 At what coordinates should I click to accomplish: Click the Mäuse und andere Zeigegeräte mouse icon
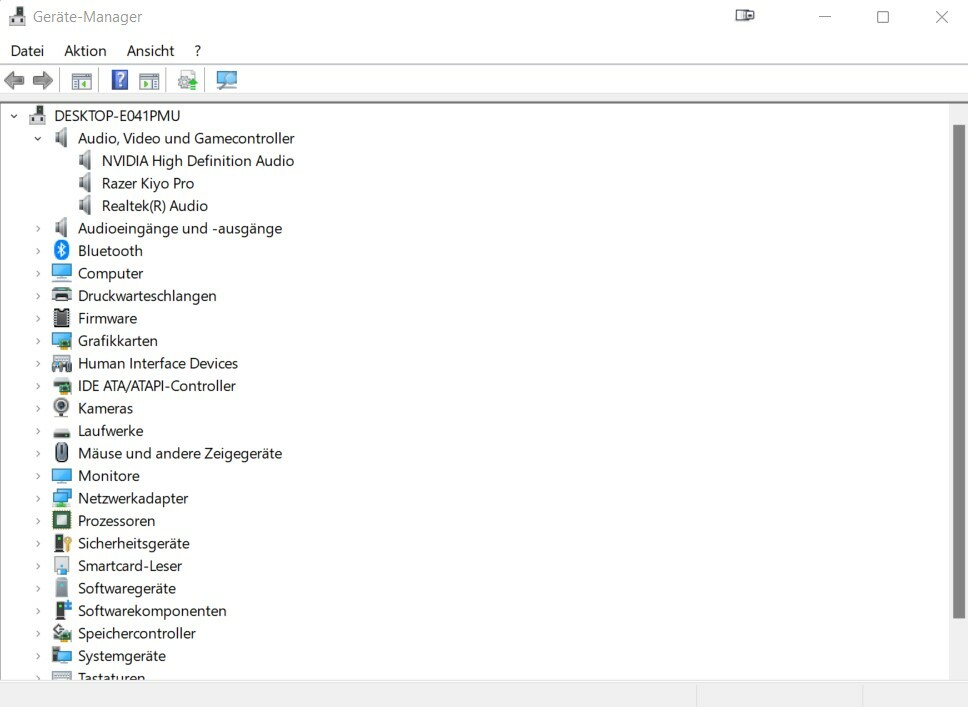click(x=61, y=453)
